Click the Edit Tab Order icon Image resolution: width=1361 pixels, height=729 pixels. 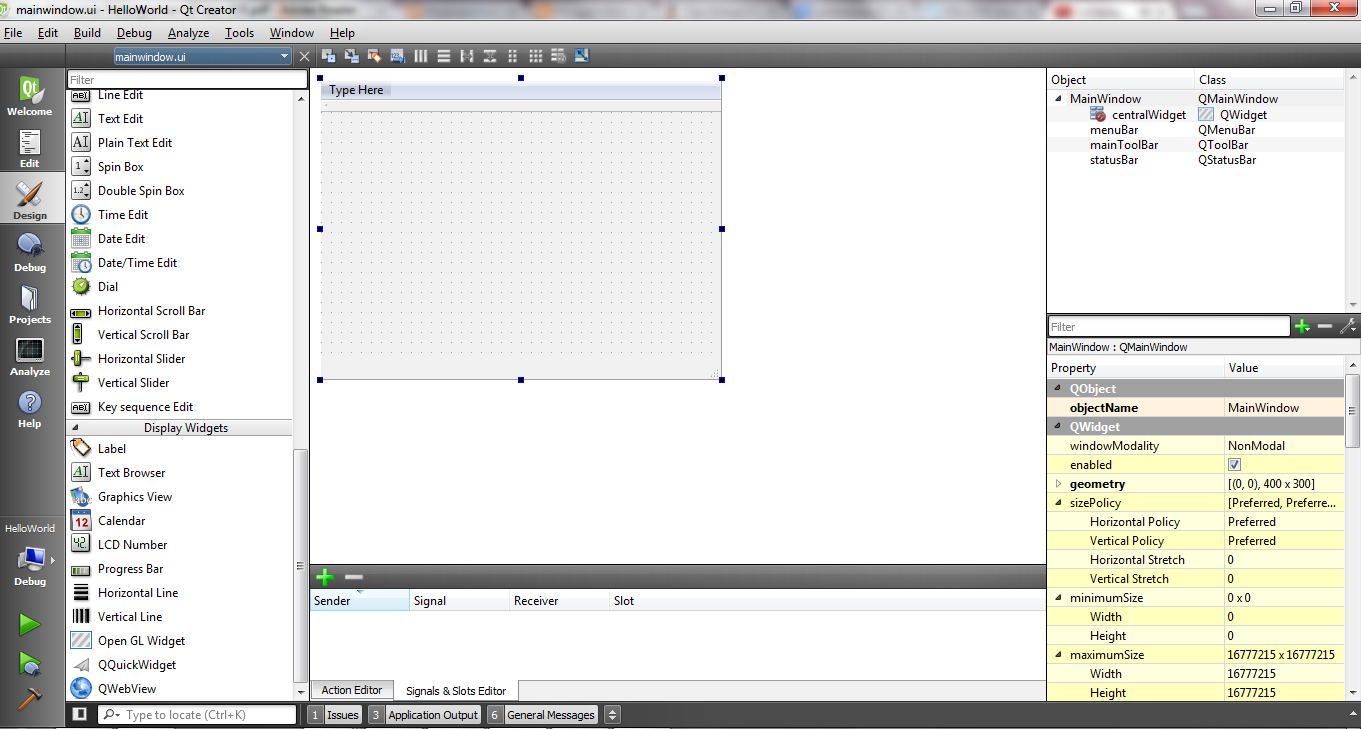397,56
